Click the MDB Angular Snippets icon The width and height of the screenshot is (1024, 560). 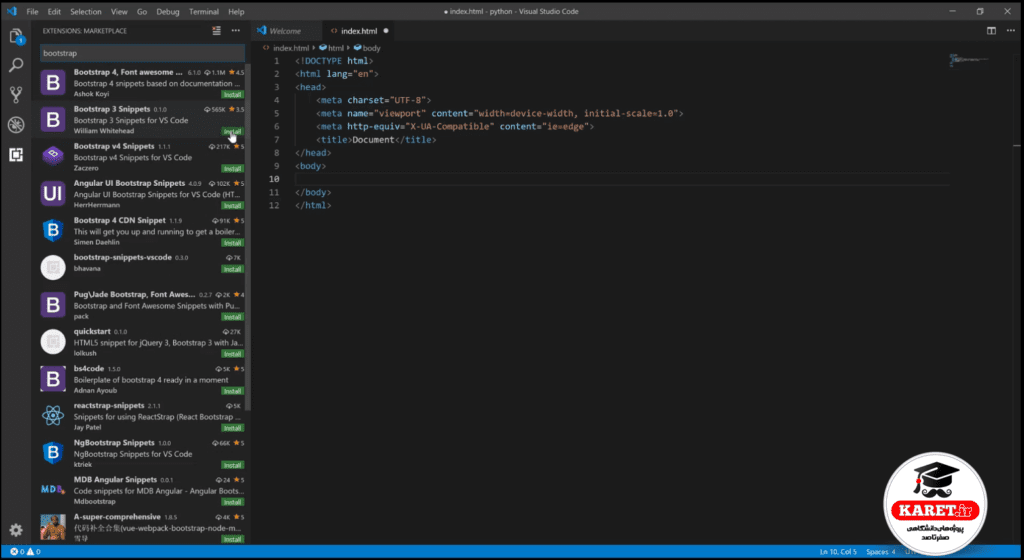(x=53, y=490)
